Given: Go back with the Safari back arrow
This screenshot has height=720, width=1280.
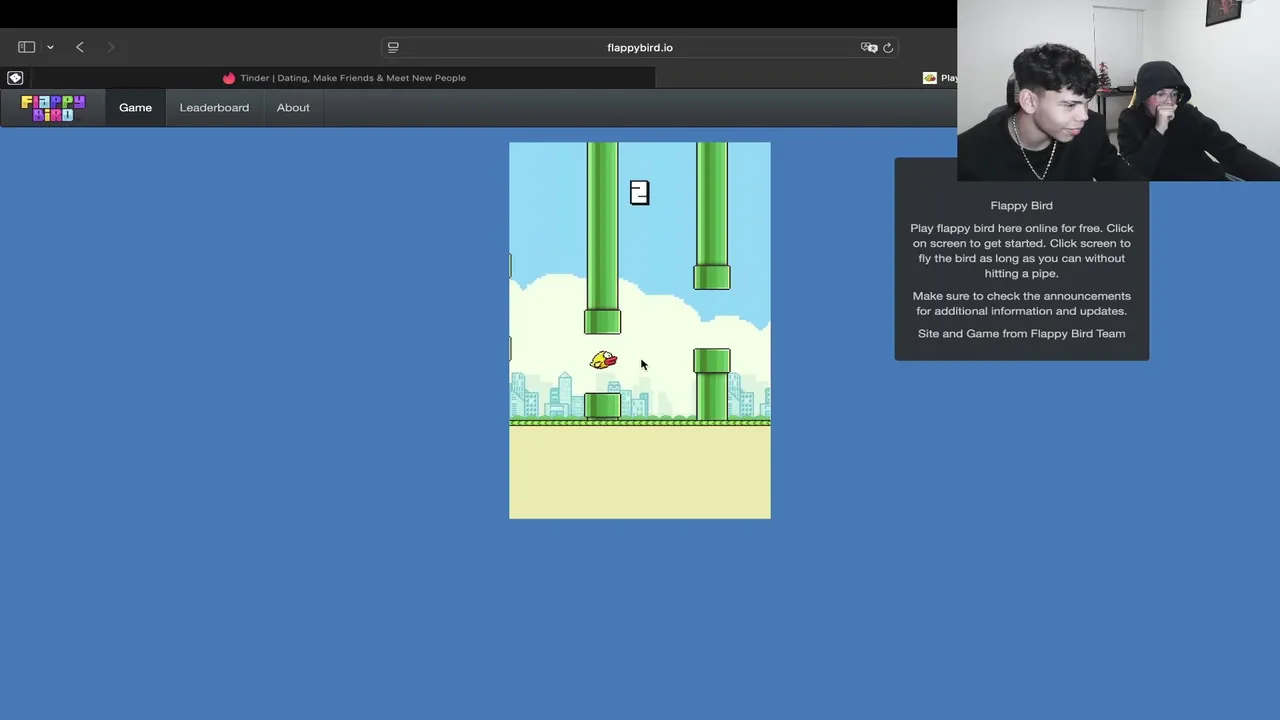Looking at the screenshot, I should point(80,47).
